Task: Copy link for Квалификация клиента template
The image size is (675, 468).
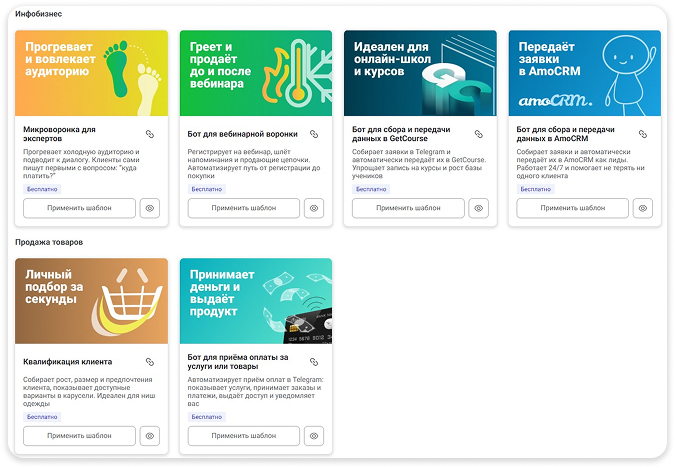Action: tap(150, 362)
